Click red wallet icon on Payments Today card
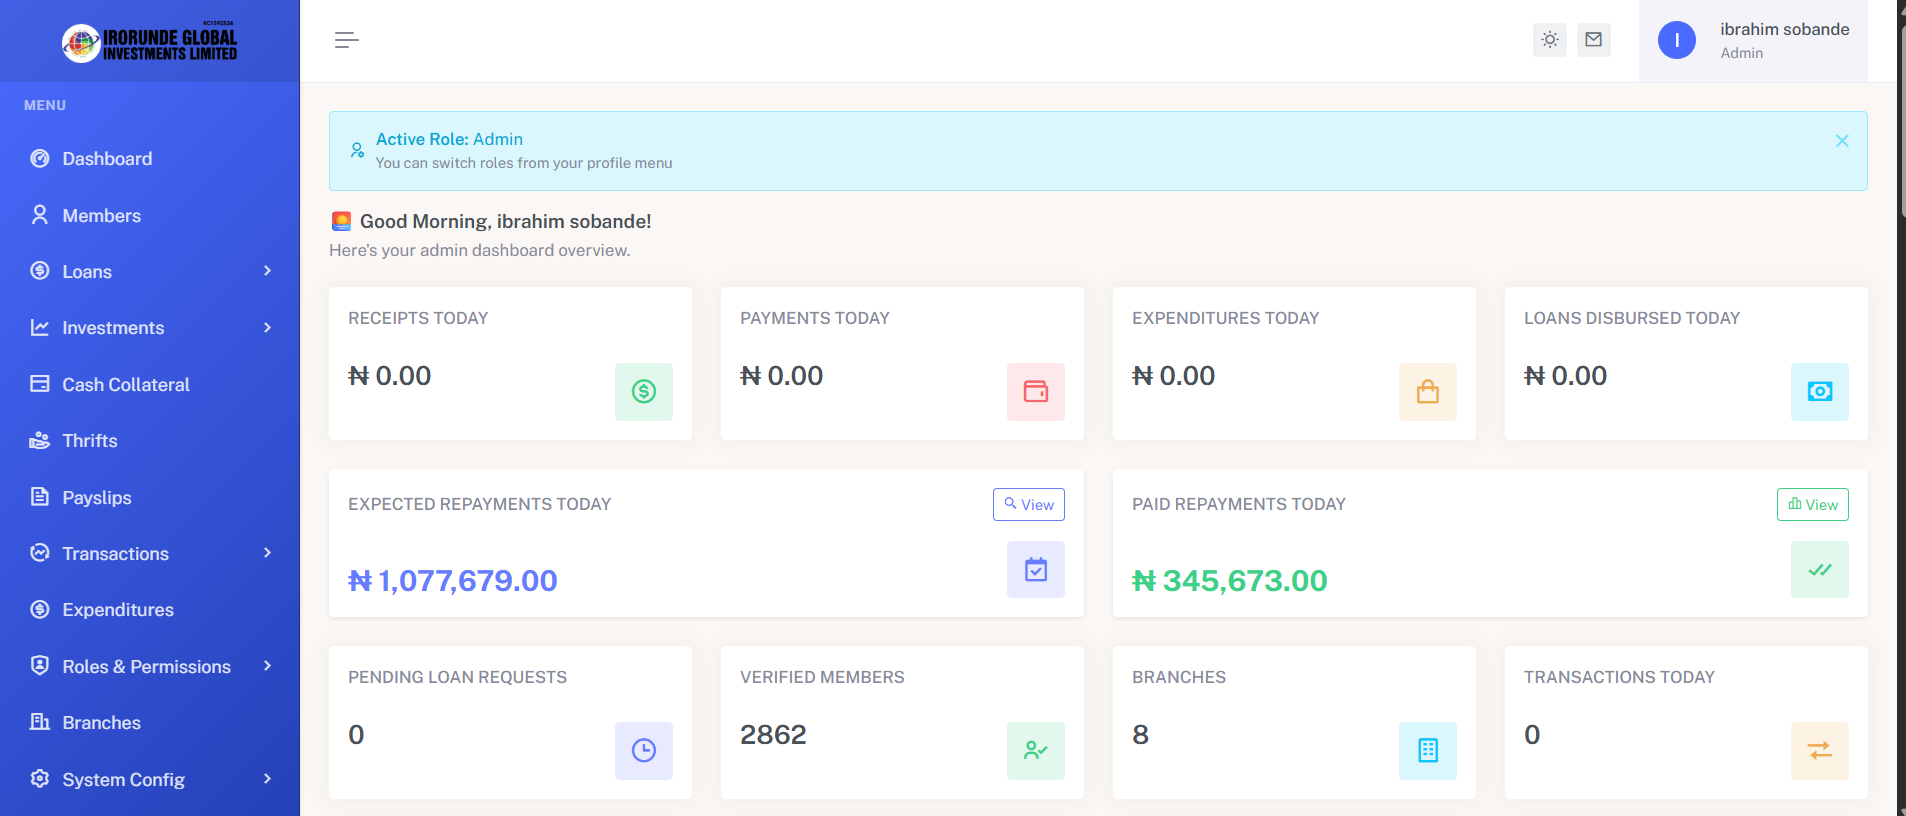Viewport: 1906px width, 816px height. click(x=1036, y=392)
